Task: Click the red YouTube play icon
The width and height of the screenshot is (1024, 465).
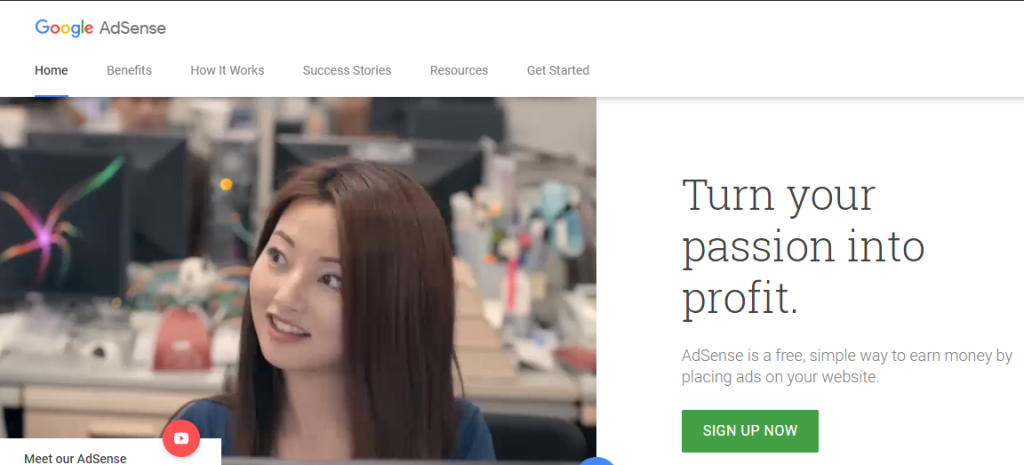Action: click(182, 438)
